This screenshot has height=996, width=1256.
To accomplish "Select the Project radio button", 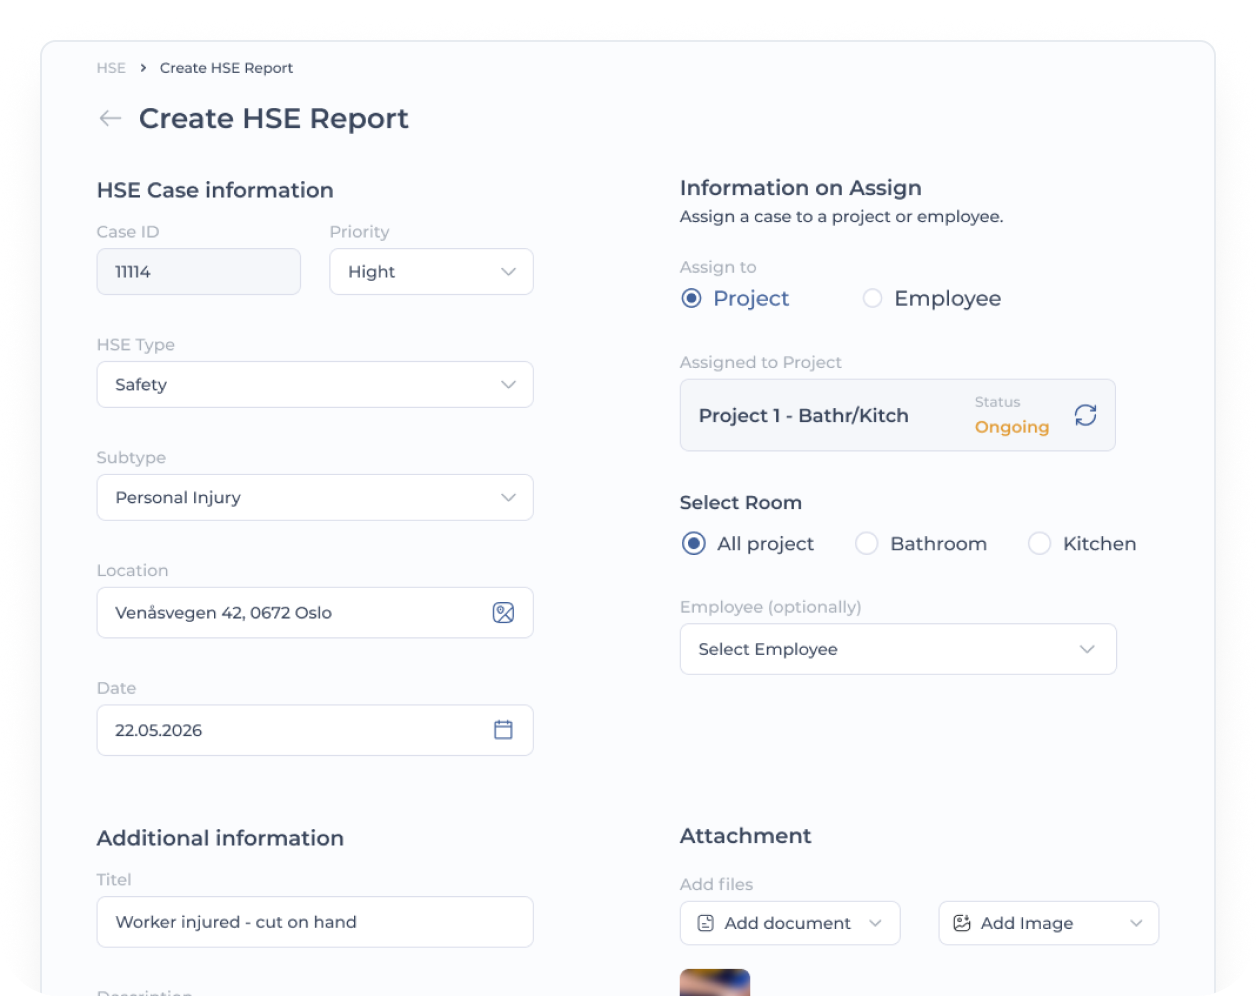I will (691, 298).
